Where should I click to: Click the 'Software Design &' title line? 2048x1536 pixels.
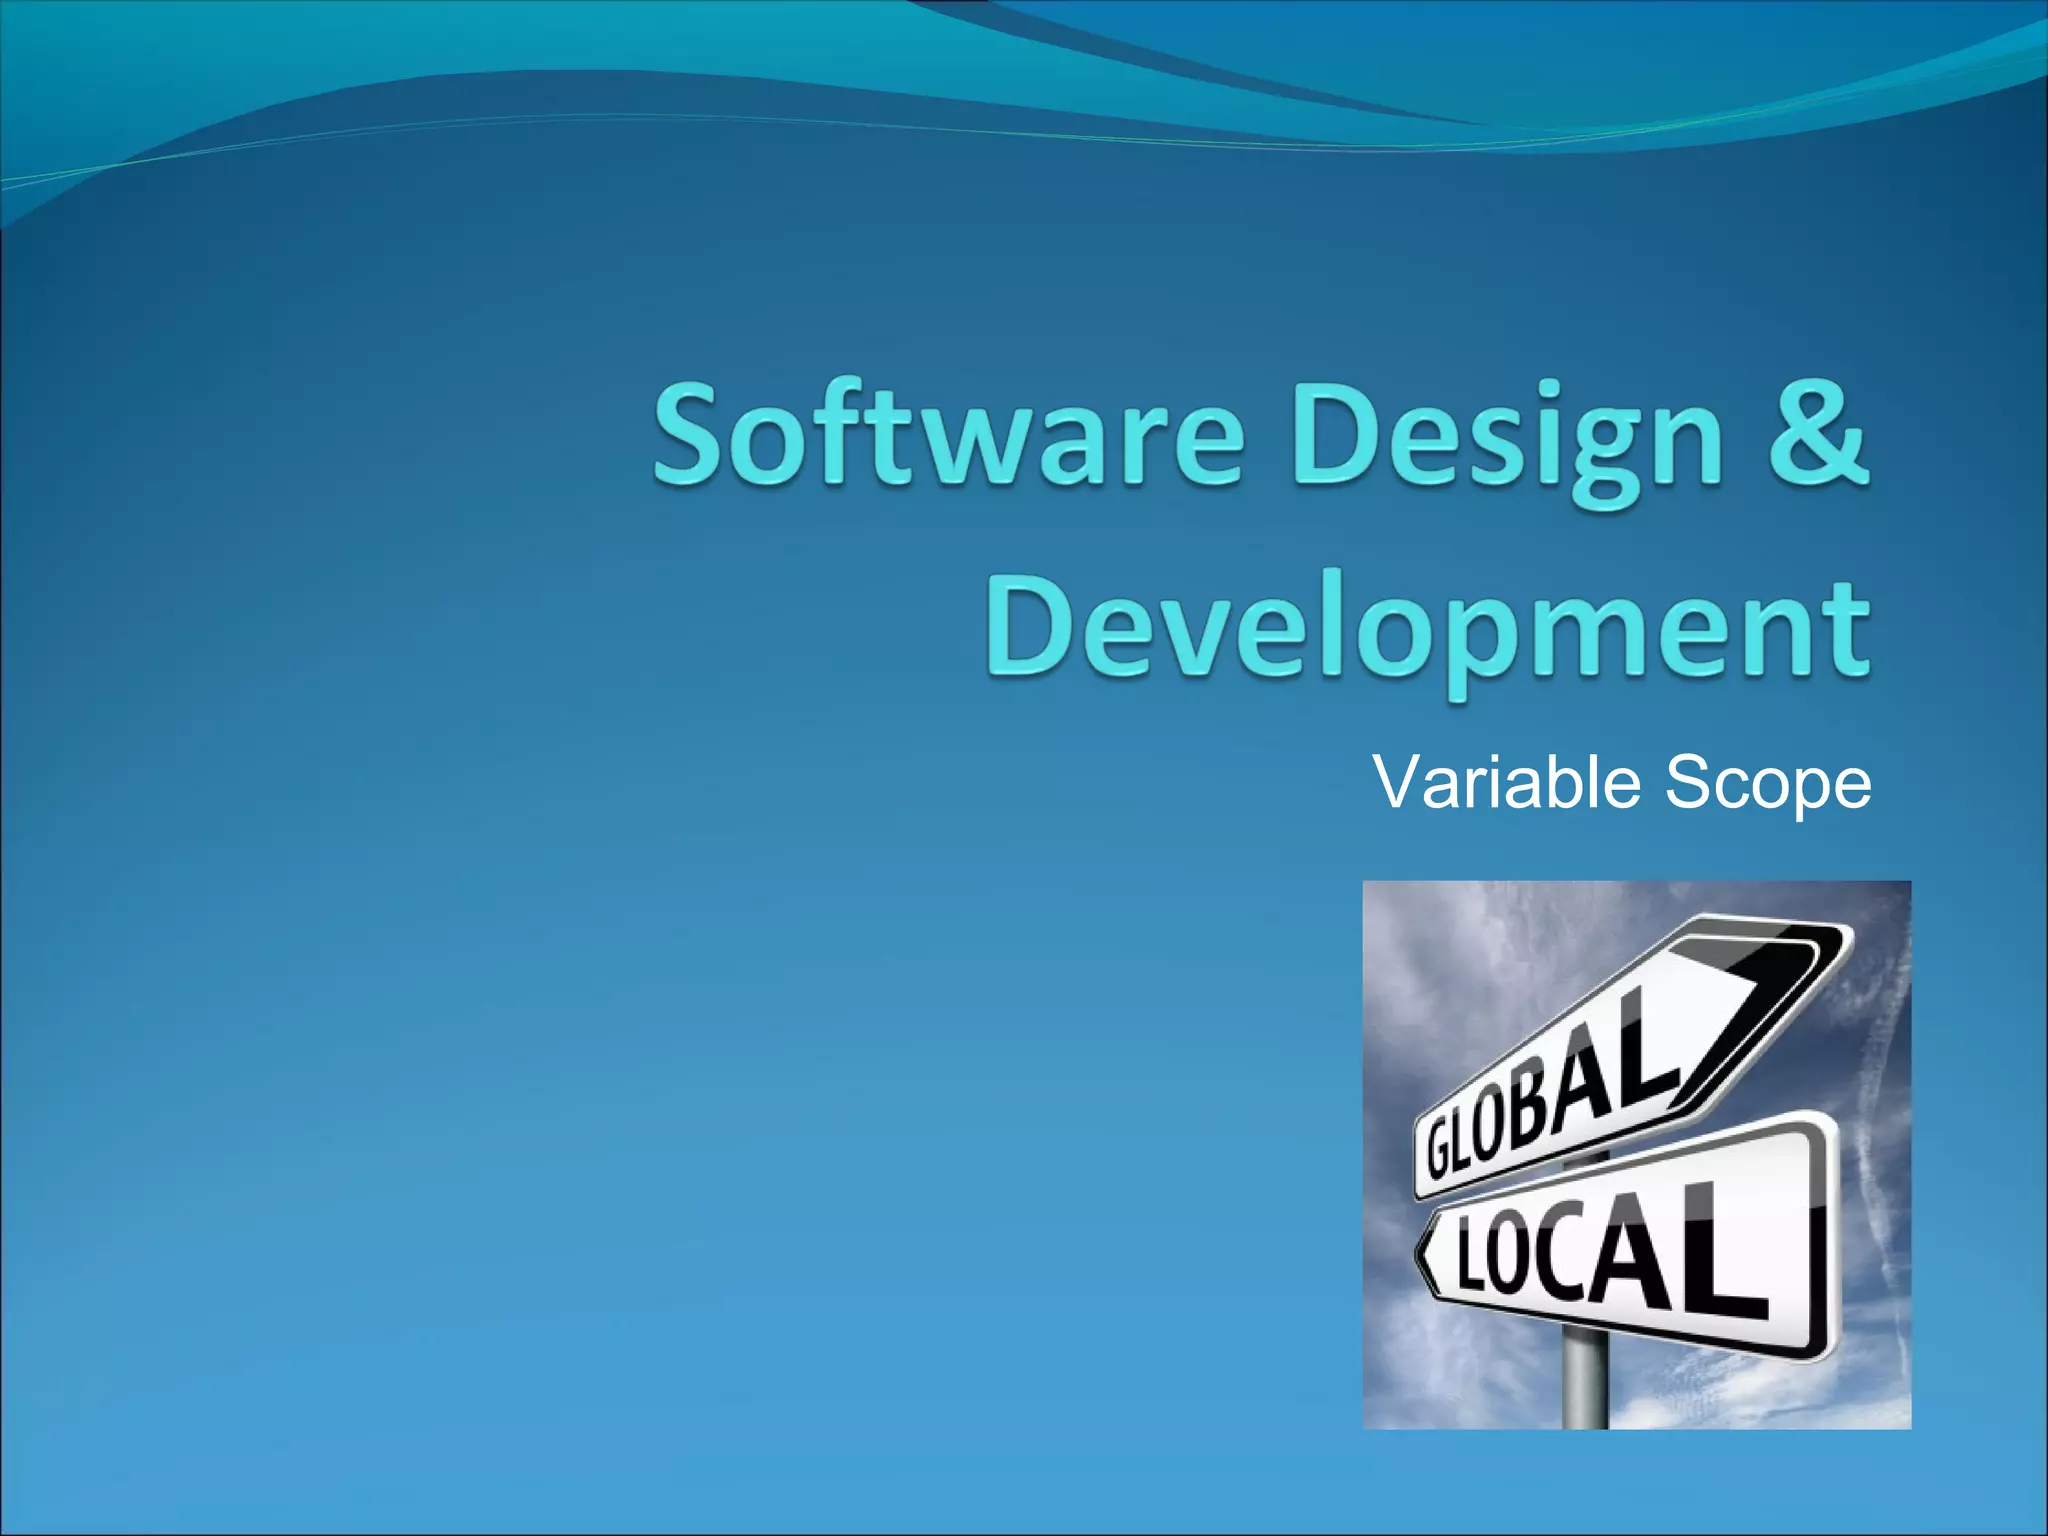[x=1260, y=436]
